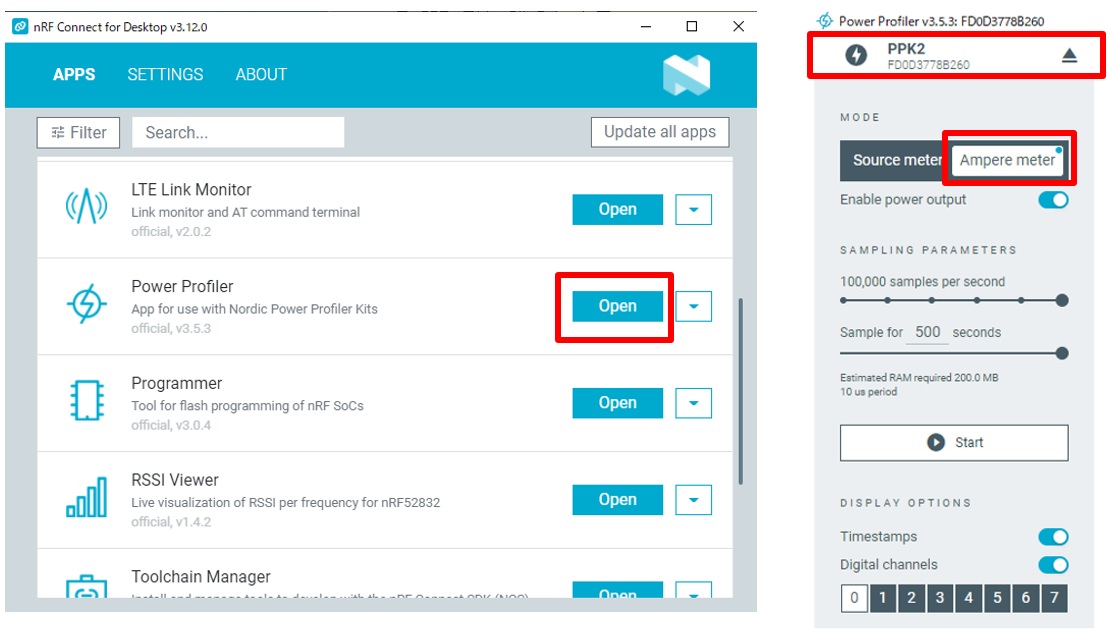Toggle Enable power output switch

coord(1053,200)
